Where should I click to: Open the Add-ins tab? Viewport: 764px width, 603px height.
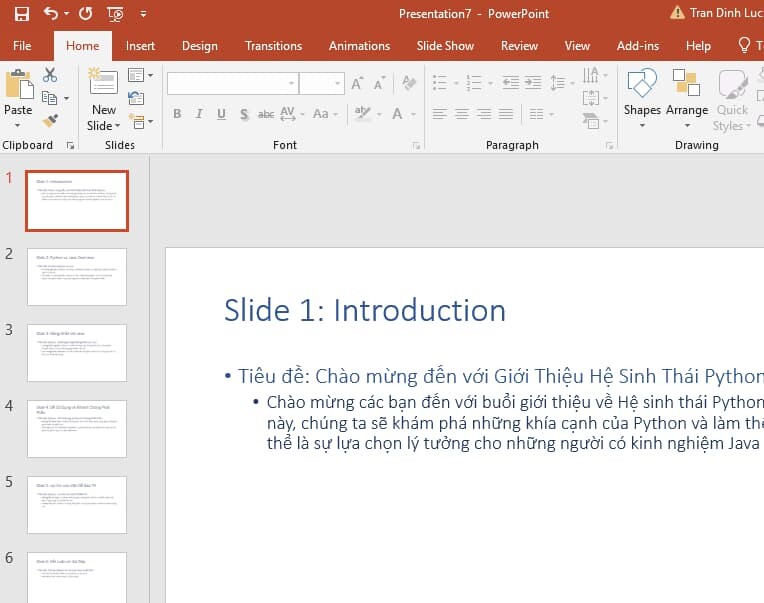coord(637,46)
